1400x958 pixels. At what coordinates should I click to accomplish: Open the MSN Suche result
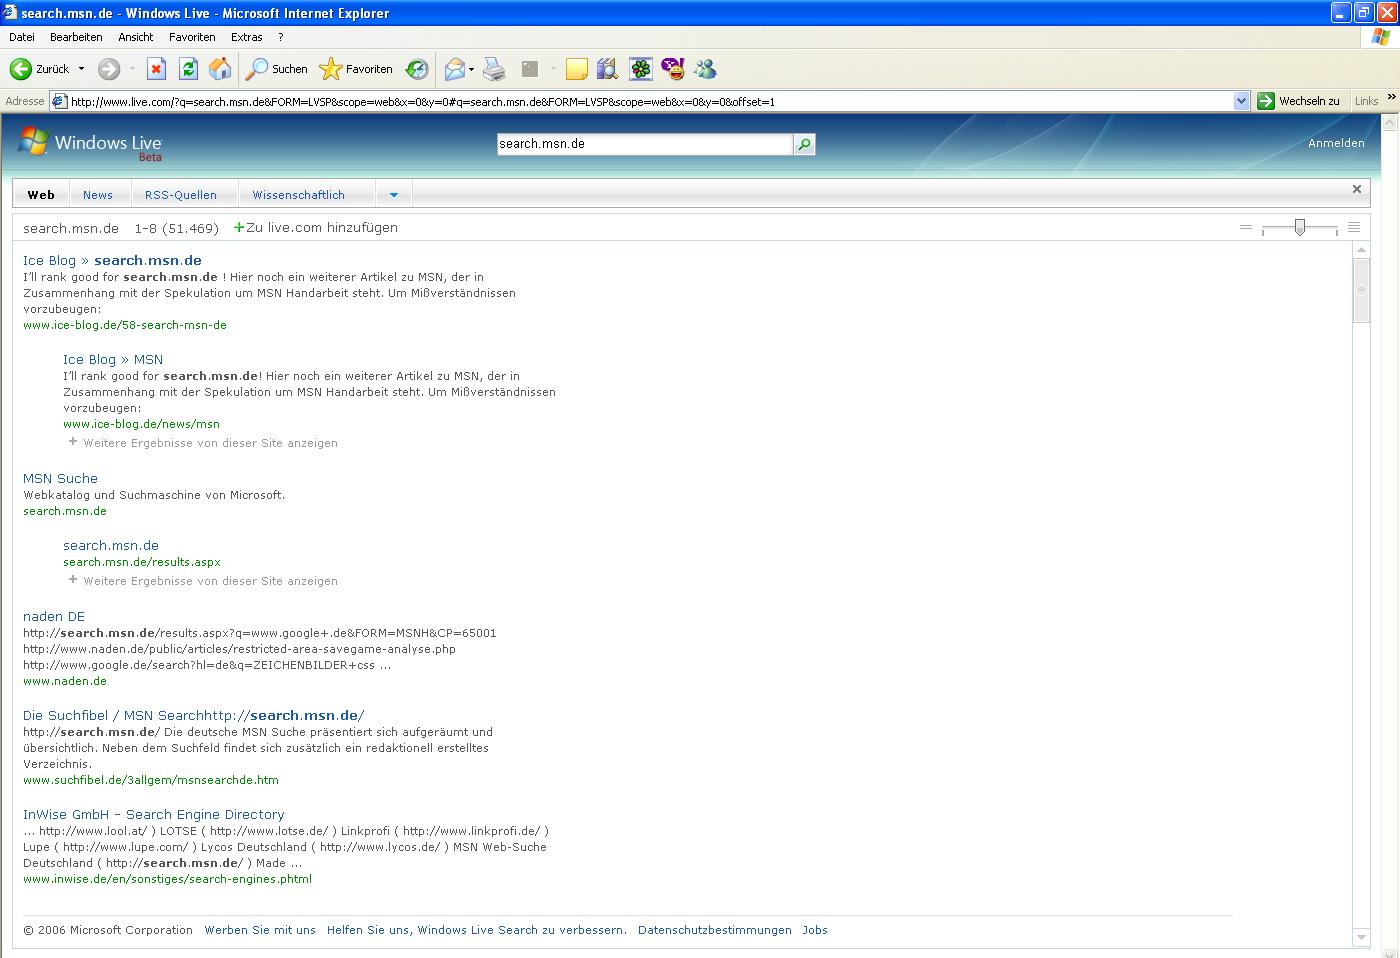click(x=60, y=478)
